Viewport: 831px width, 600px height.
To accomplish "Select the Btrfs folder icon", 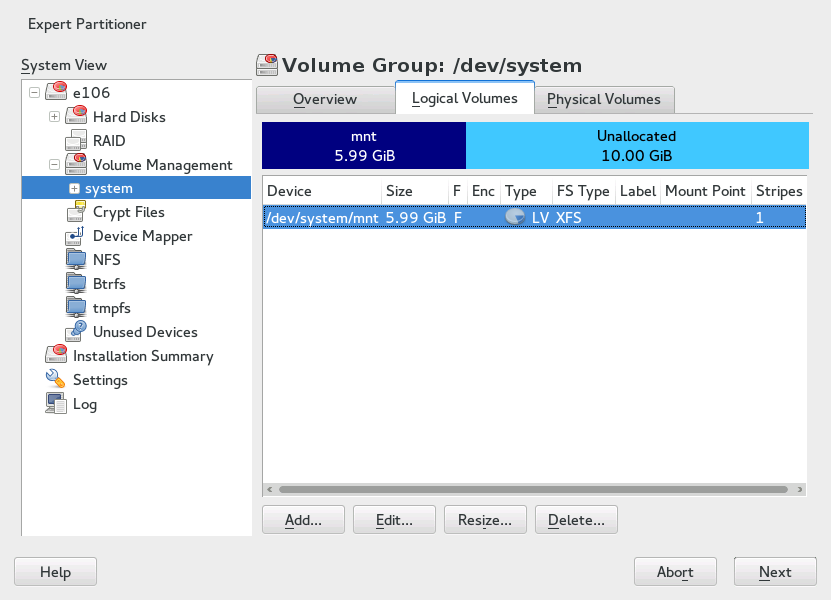I will 77,284.
